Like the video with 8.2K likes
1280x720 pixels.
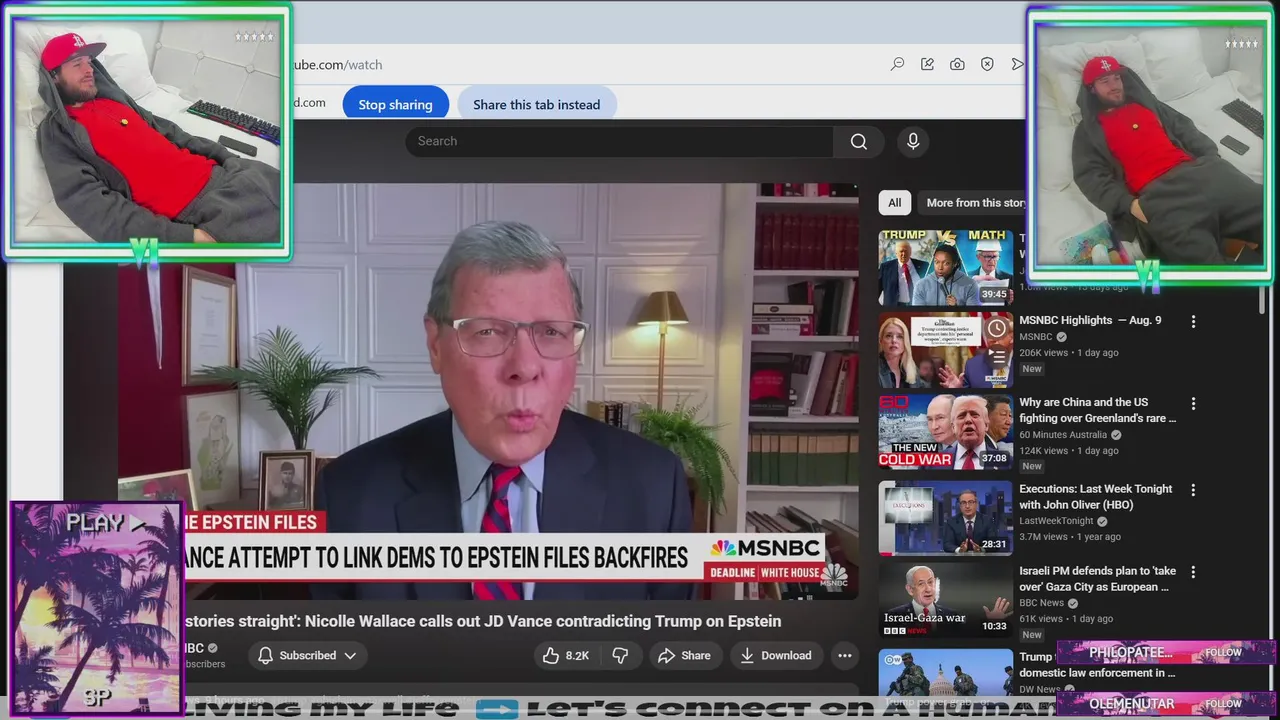[x=565, y=656]
